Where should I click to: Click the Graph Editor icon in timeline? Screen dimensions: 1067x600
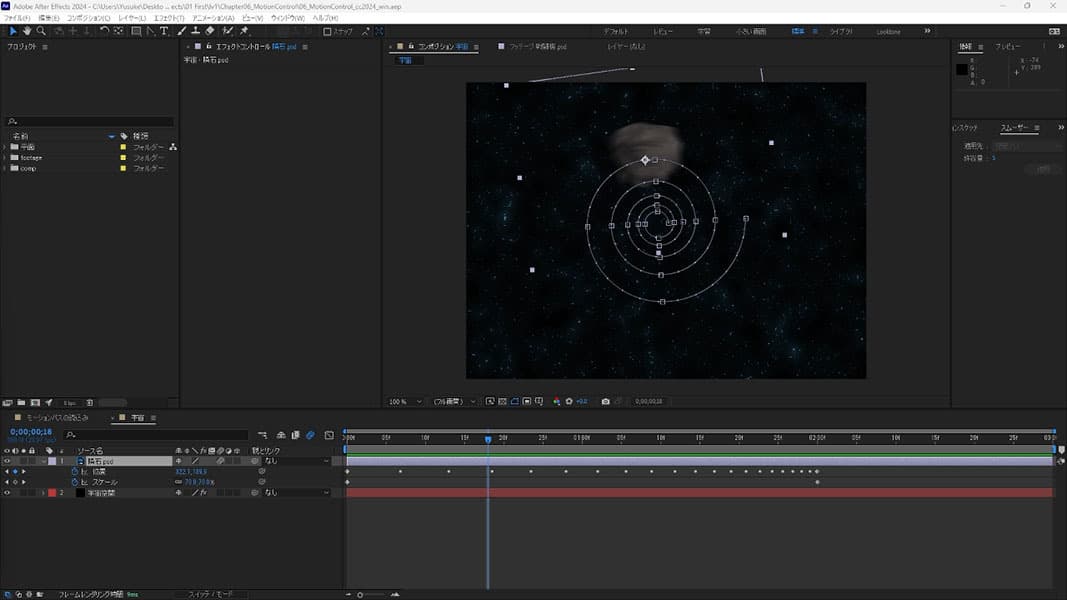pyautogui.click(x=329, y=435)
